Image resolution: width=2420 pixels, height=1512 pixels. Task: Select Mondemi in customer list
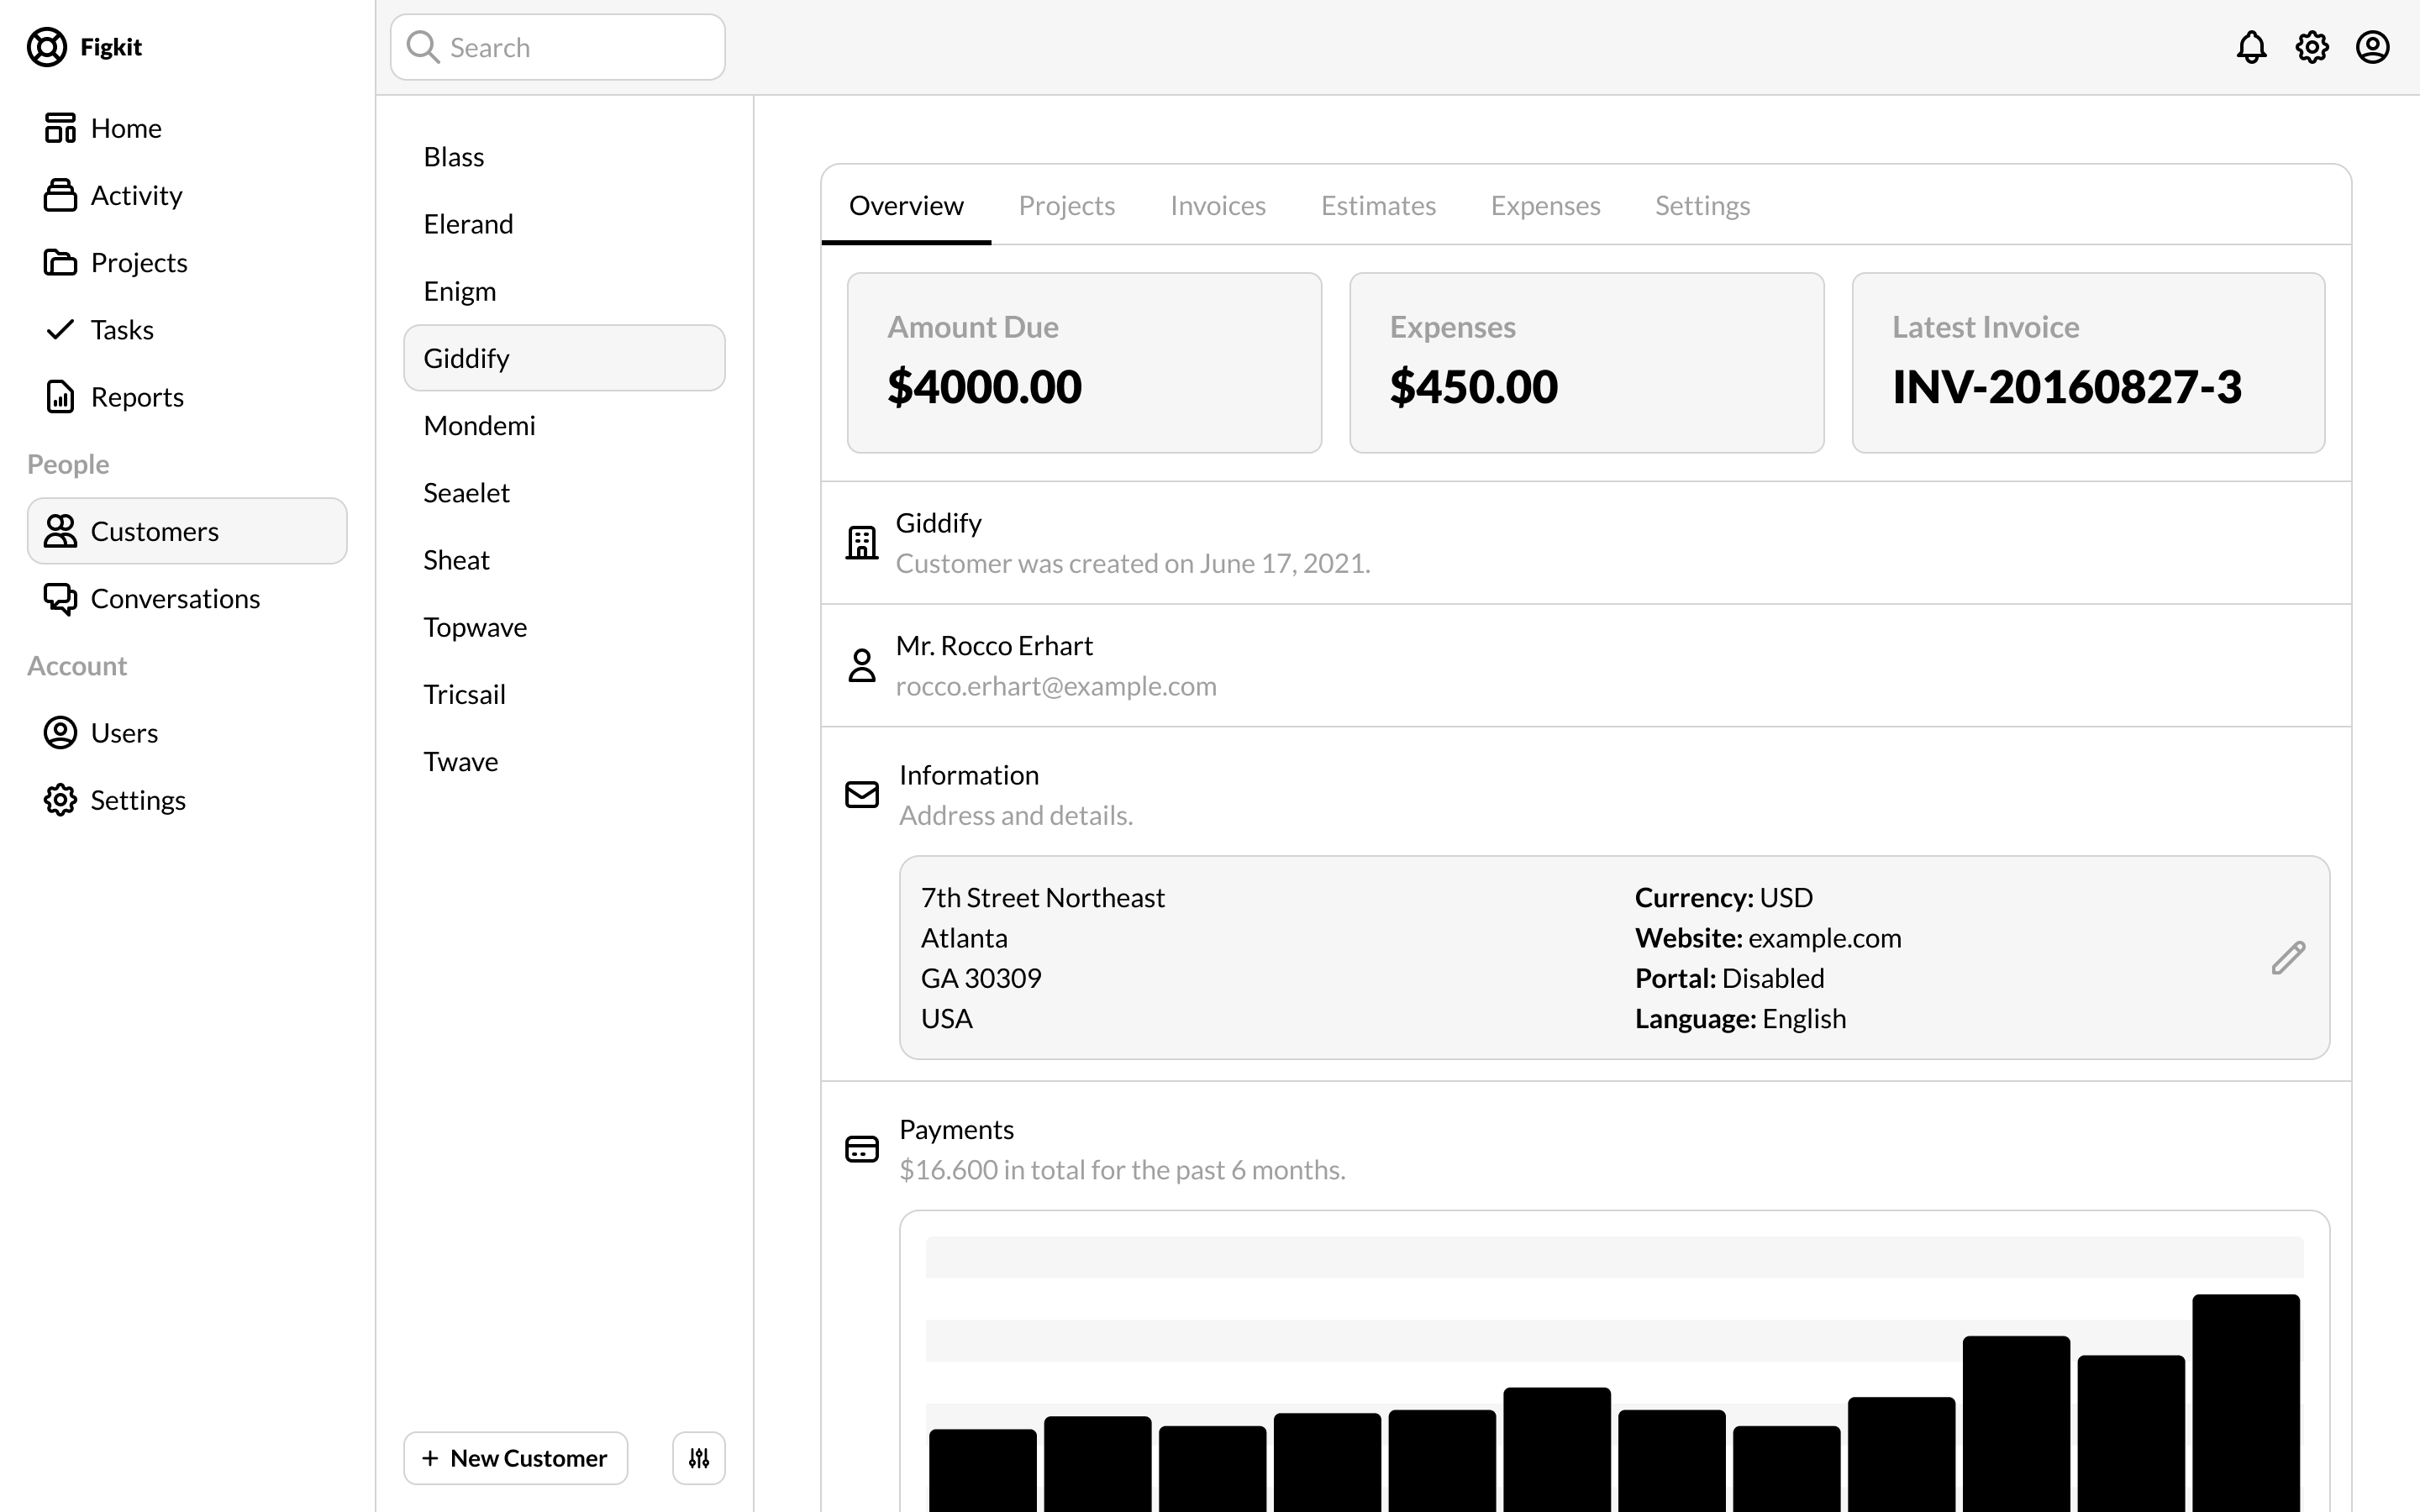click(479, 426)
